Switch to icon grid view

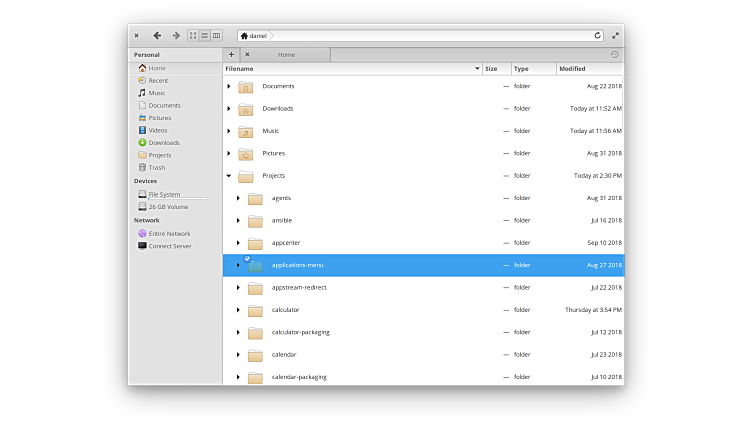[193, 35]
